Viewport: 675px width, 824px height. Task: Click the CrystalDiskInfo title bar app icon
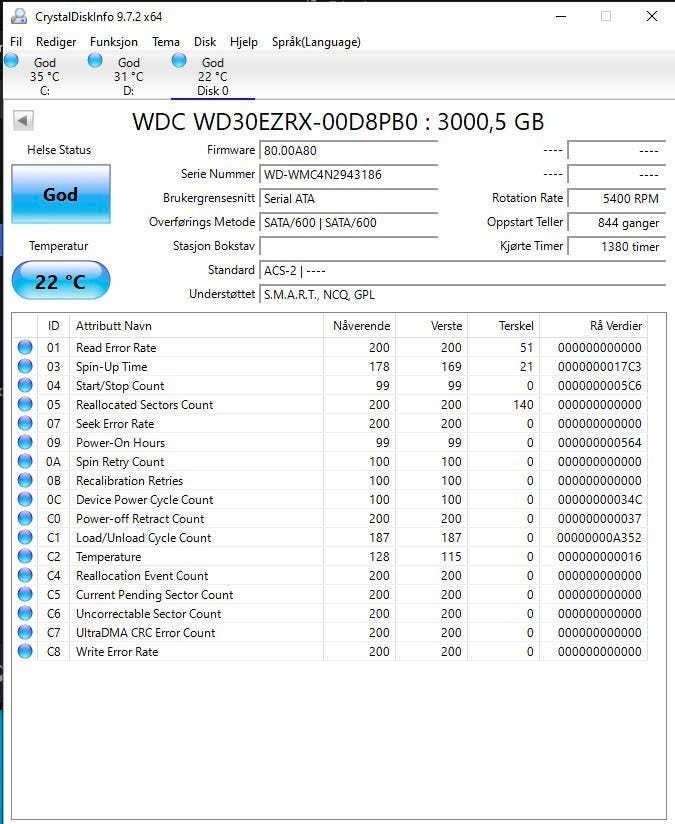19,16
